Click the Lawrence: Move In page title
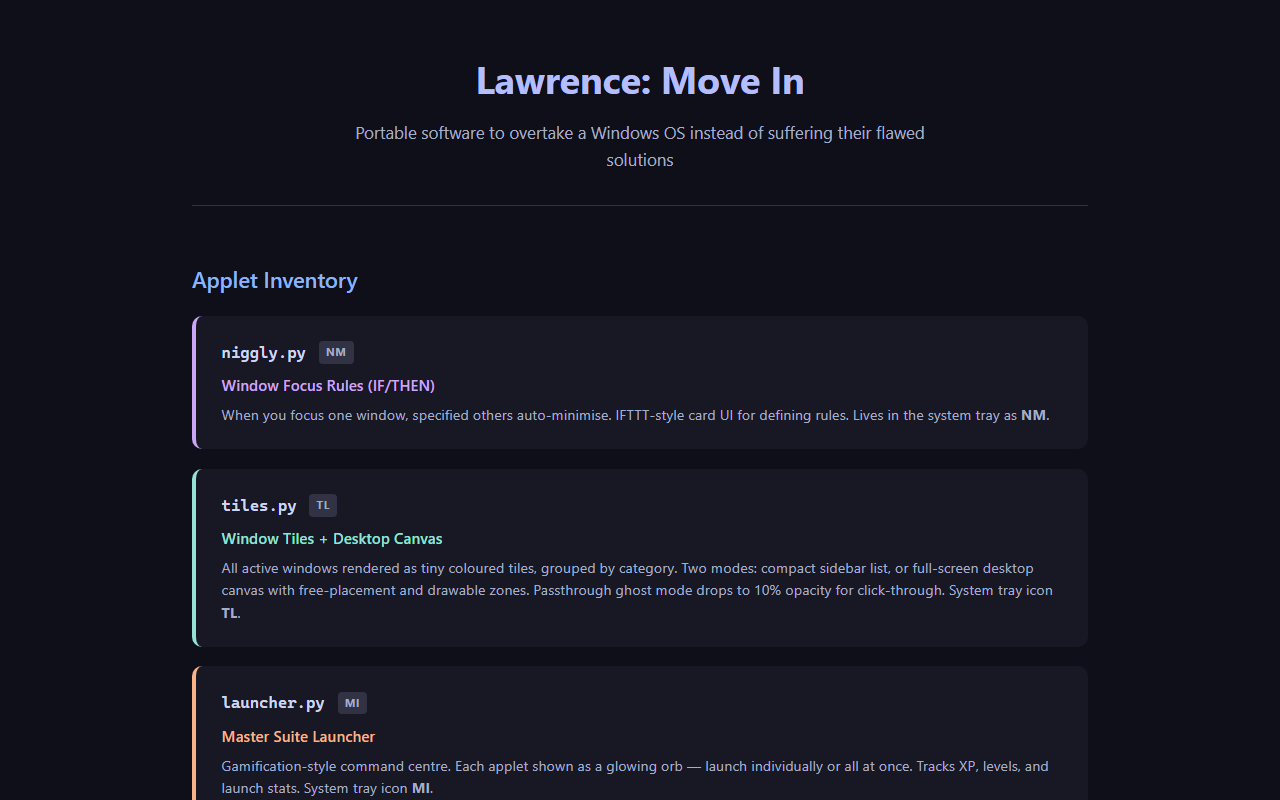The image size is (1280, 800). click(x=640, y=81)
